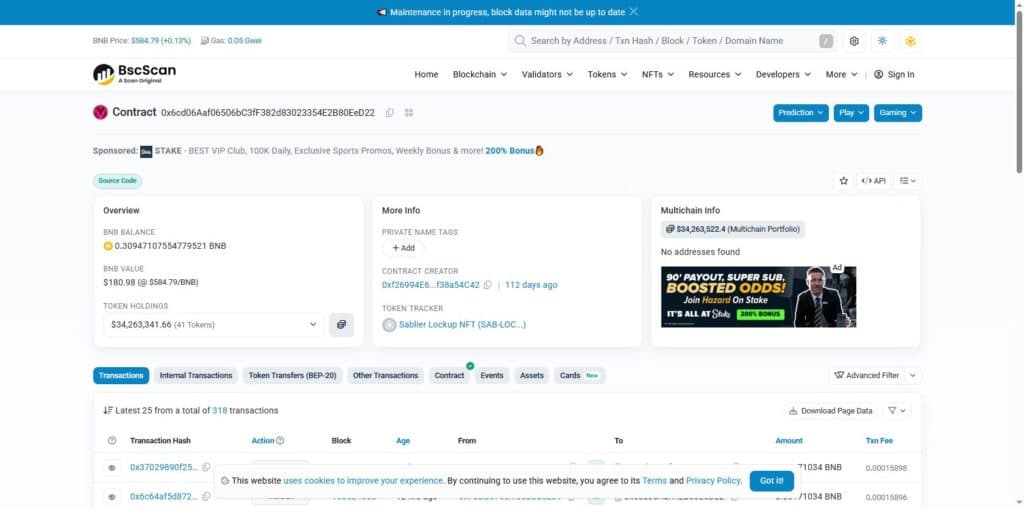Open the Gaming dropdown
The height and width of the screenshot is (508, 1024).
(897, 113)
